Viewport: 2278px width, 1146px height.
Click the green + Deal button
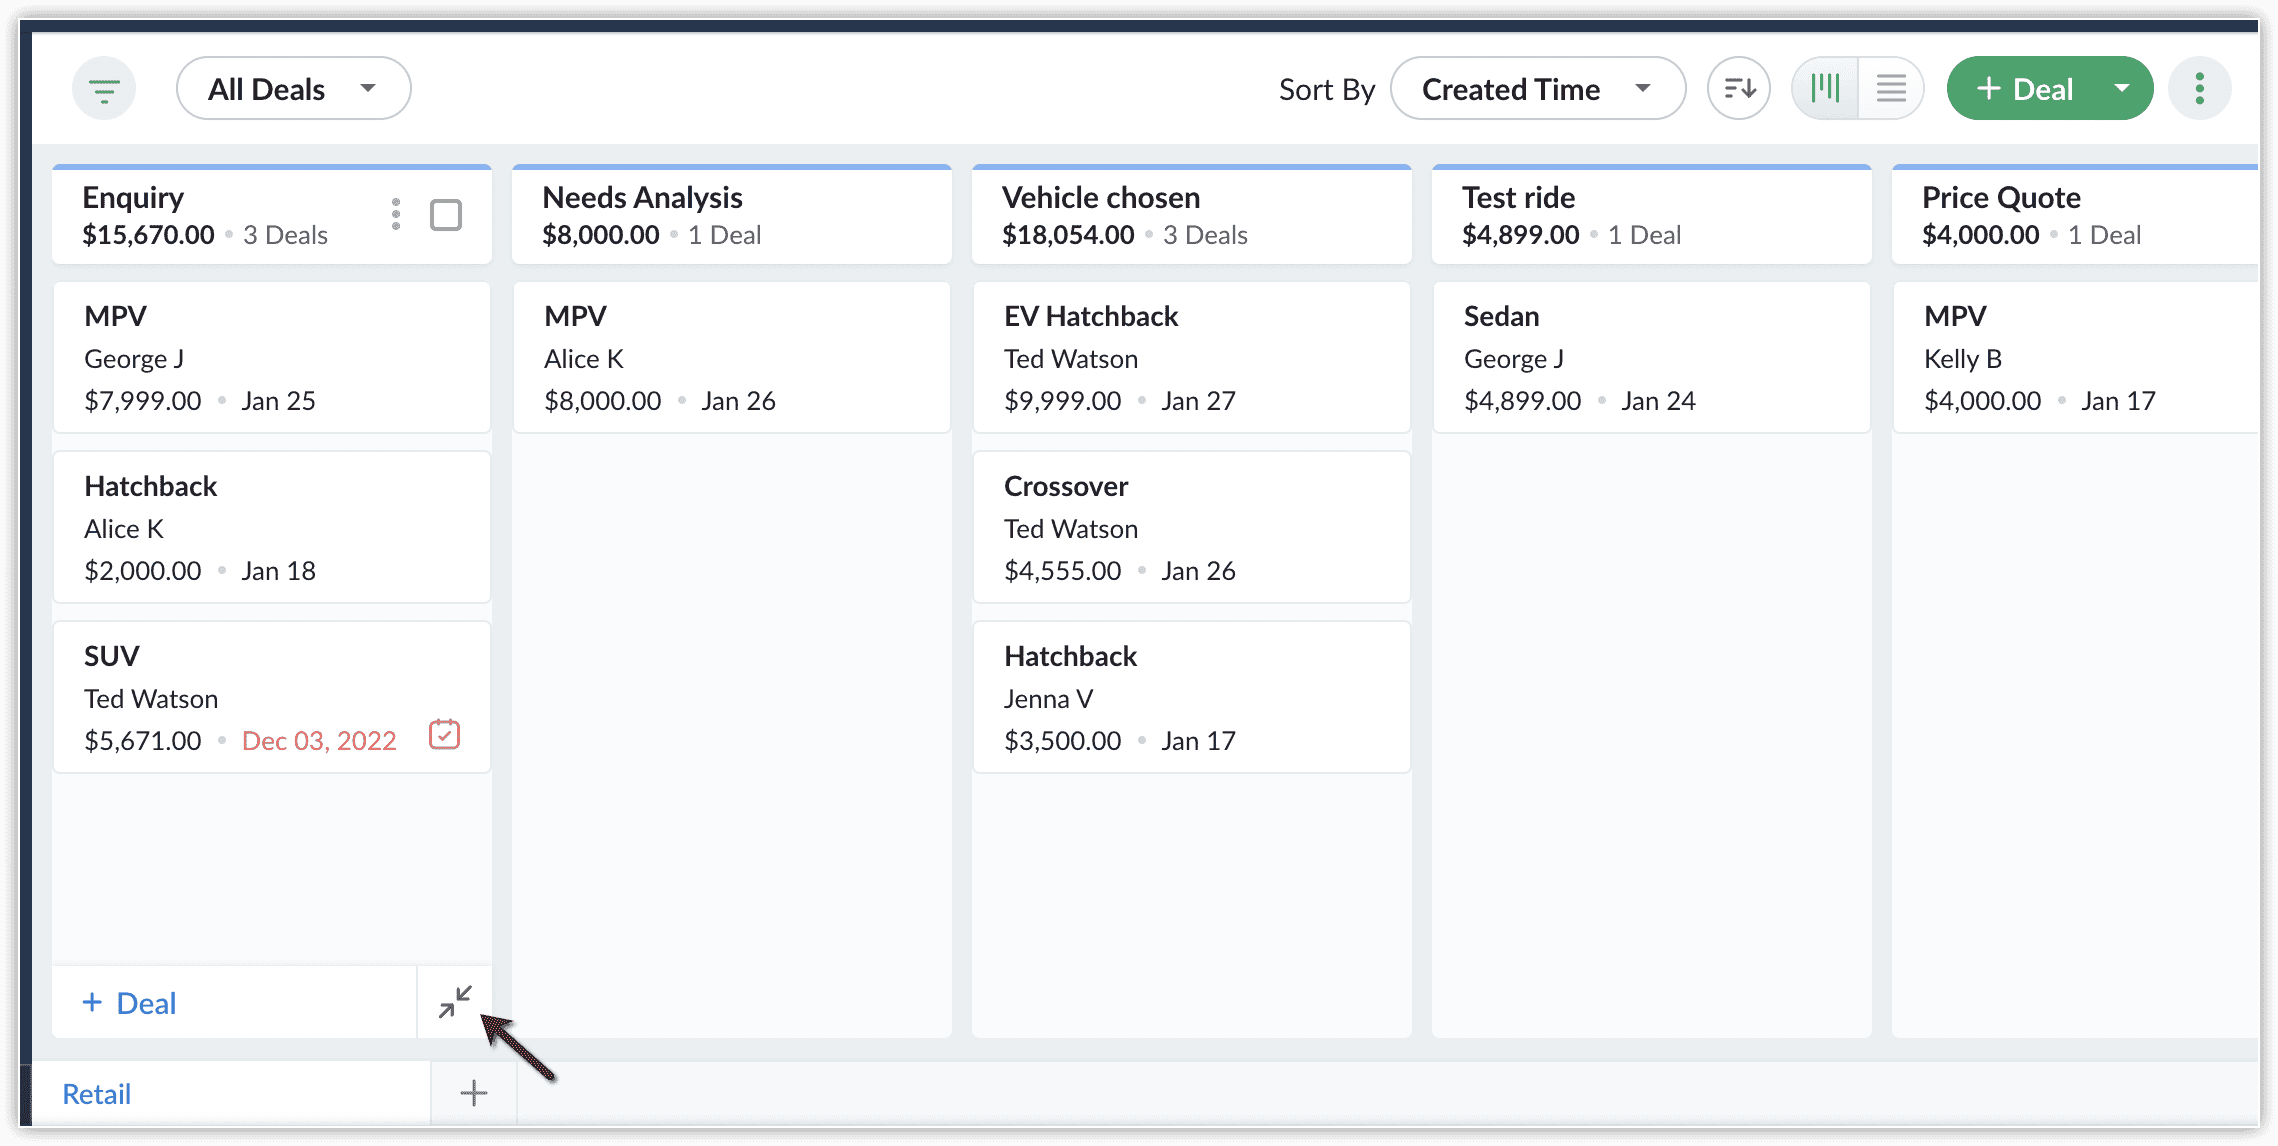(2024, 89)
